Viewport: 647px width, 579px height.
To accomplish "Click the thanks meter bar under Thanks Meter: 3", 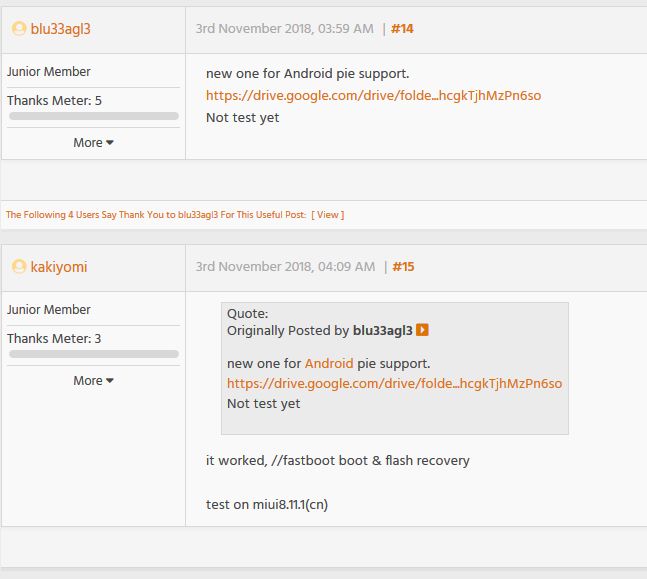I will [94, 354].
